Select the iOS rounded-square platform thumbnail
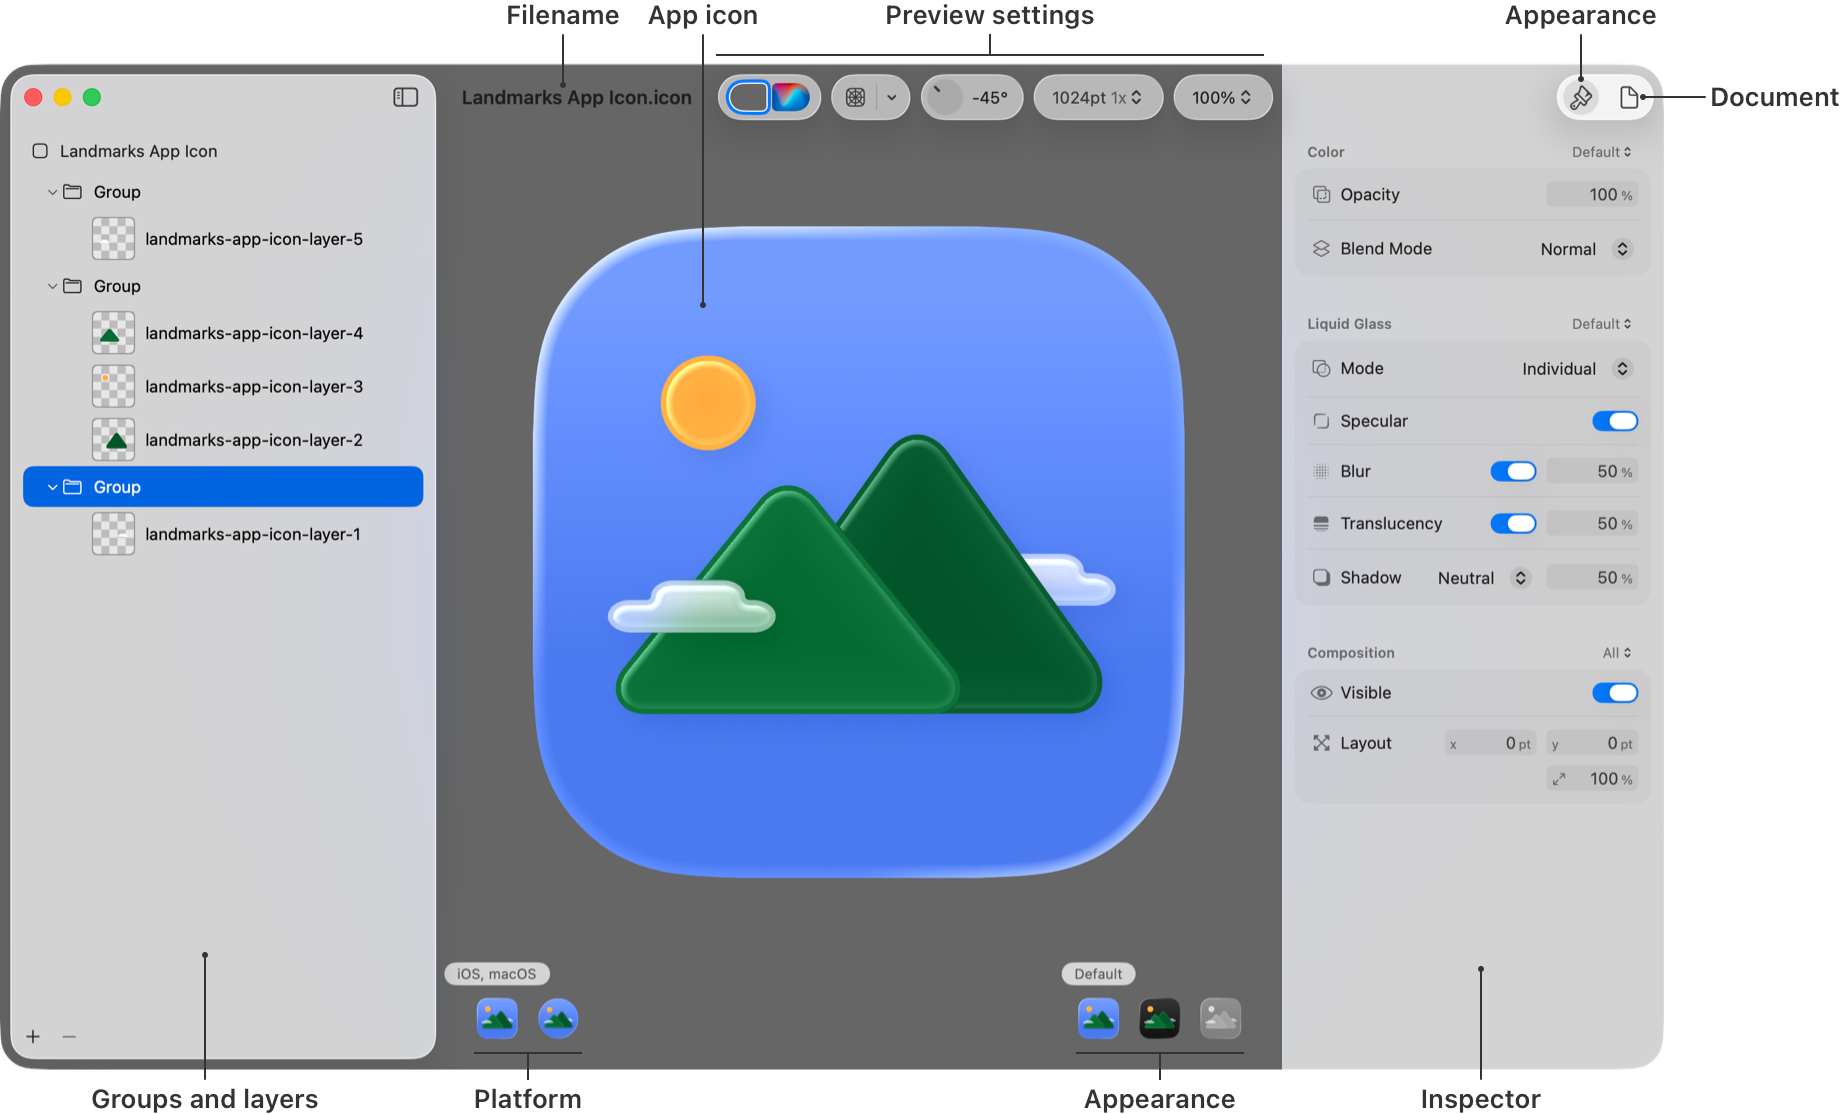1840x1114 pixels. coord(497,1019)
